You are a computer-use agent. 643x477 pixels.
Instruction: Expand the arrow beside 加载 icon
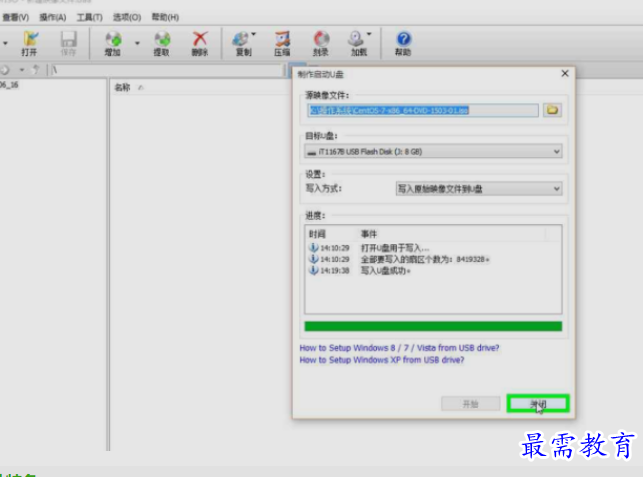[369, 34]
